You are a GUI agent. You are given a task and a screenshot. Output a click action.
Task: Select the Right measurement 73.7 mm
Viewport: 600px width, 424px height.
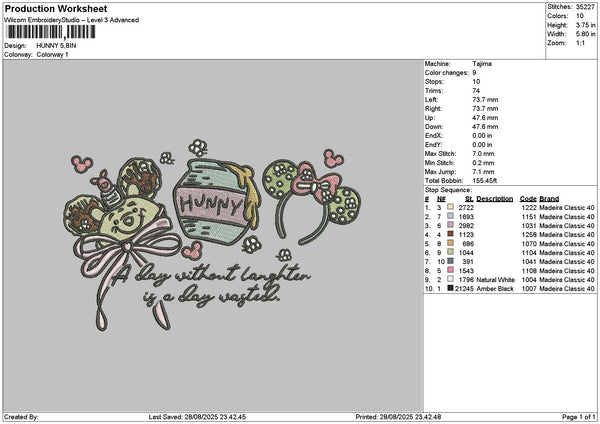(x=485, y=109)
